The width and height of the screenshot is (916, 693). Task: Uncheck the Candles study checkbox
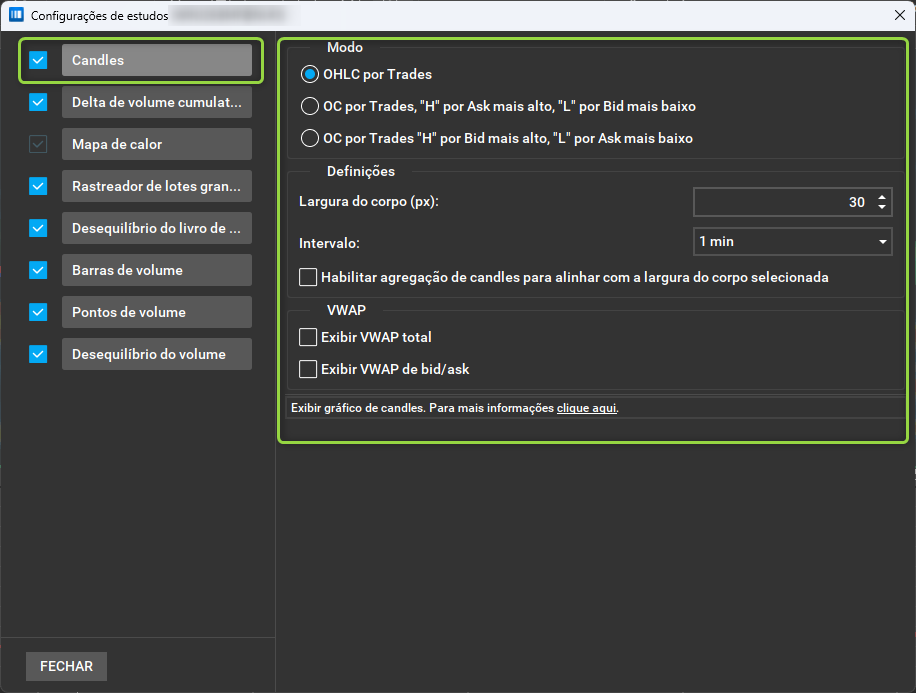[38, 60]
